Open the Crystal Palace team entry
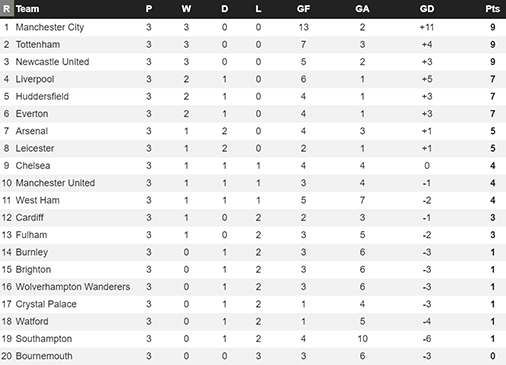The height and width of the screenshot is (365, 506). [x=46, y=304]
